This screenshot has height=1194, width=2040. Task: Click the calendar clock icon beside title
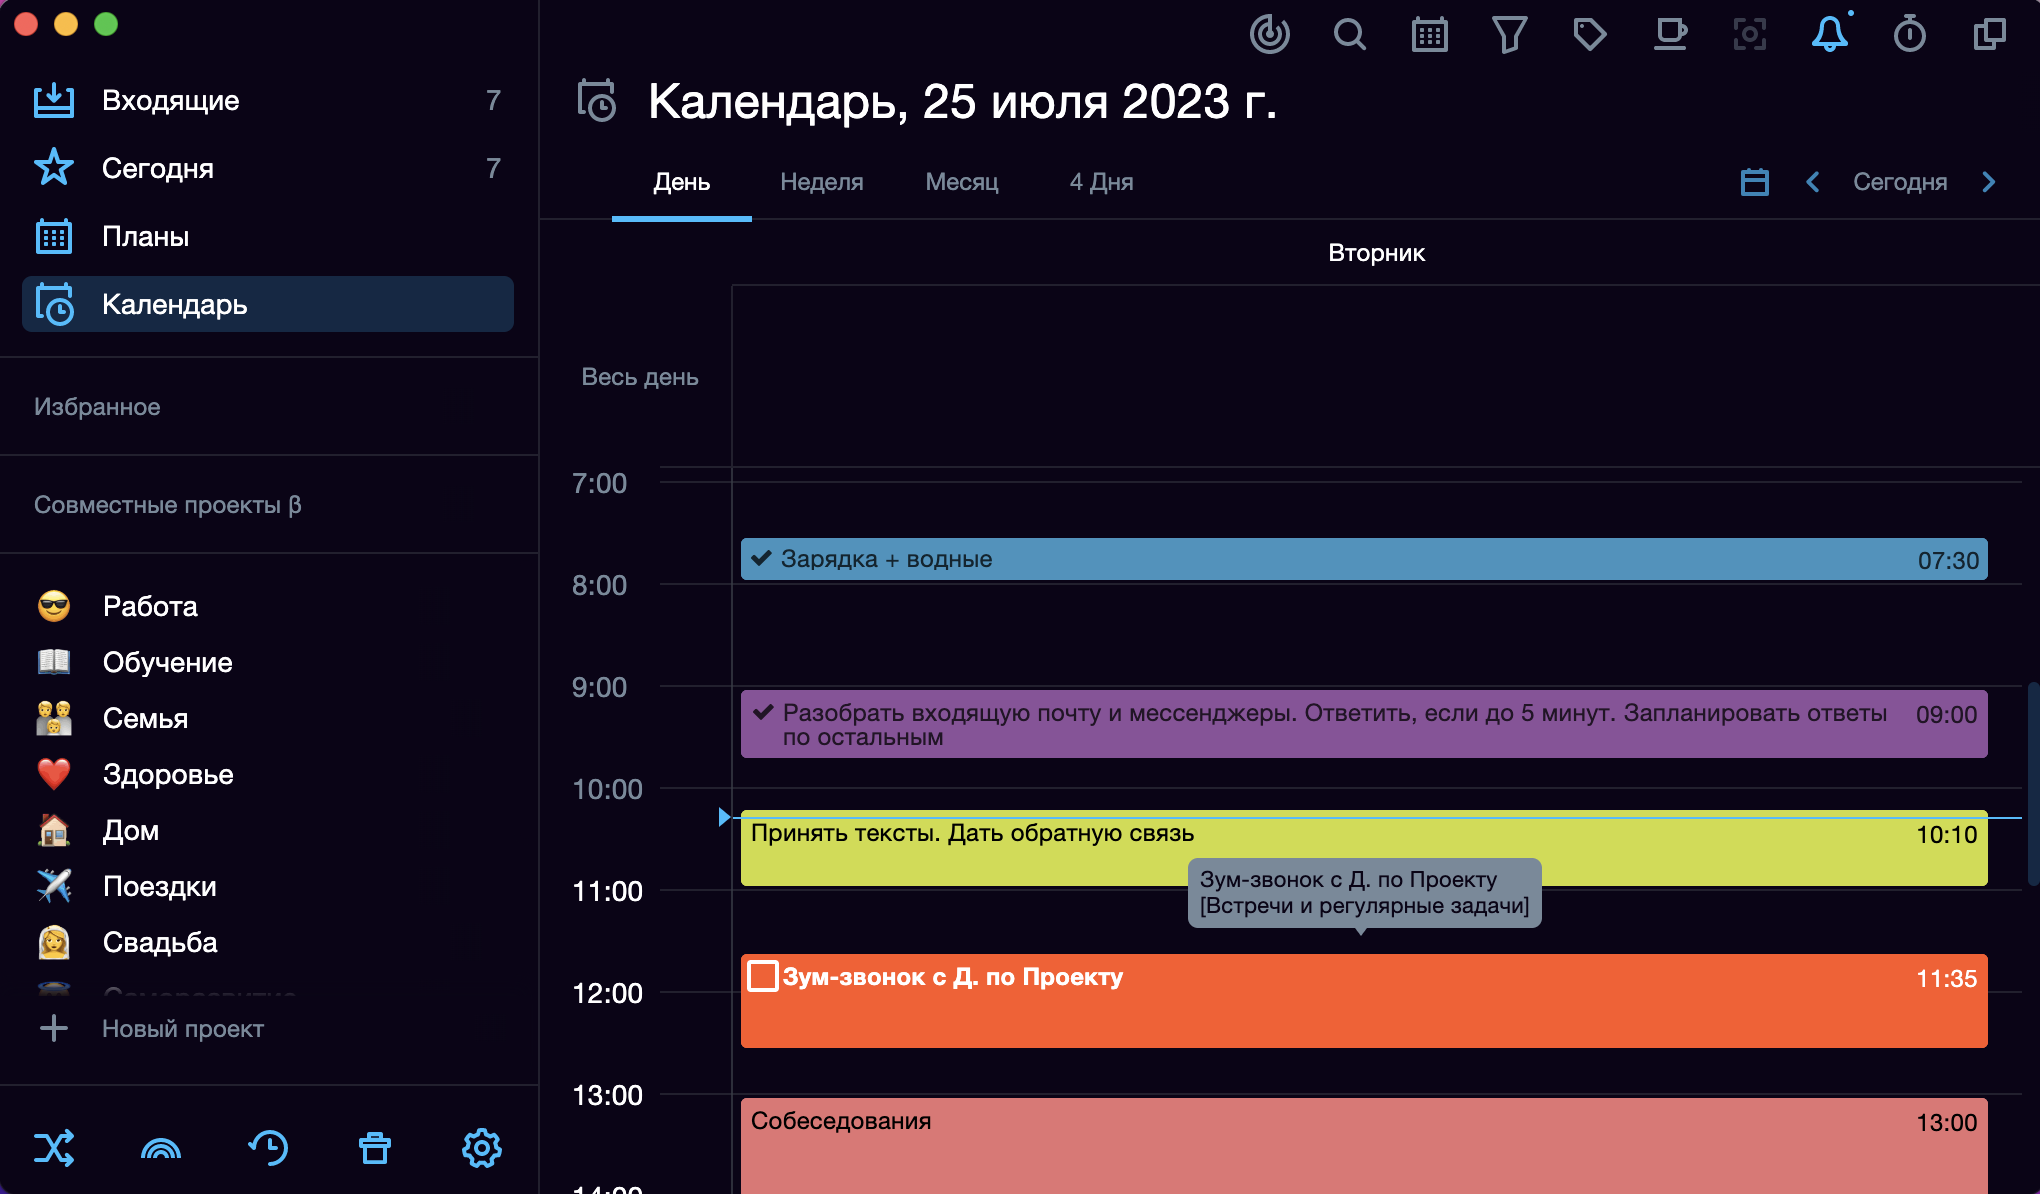597,101
